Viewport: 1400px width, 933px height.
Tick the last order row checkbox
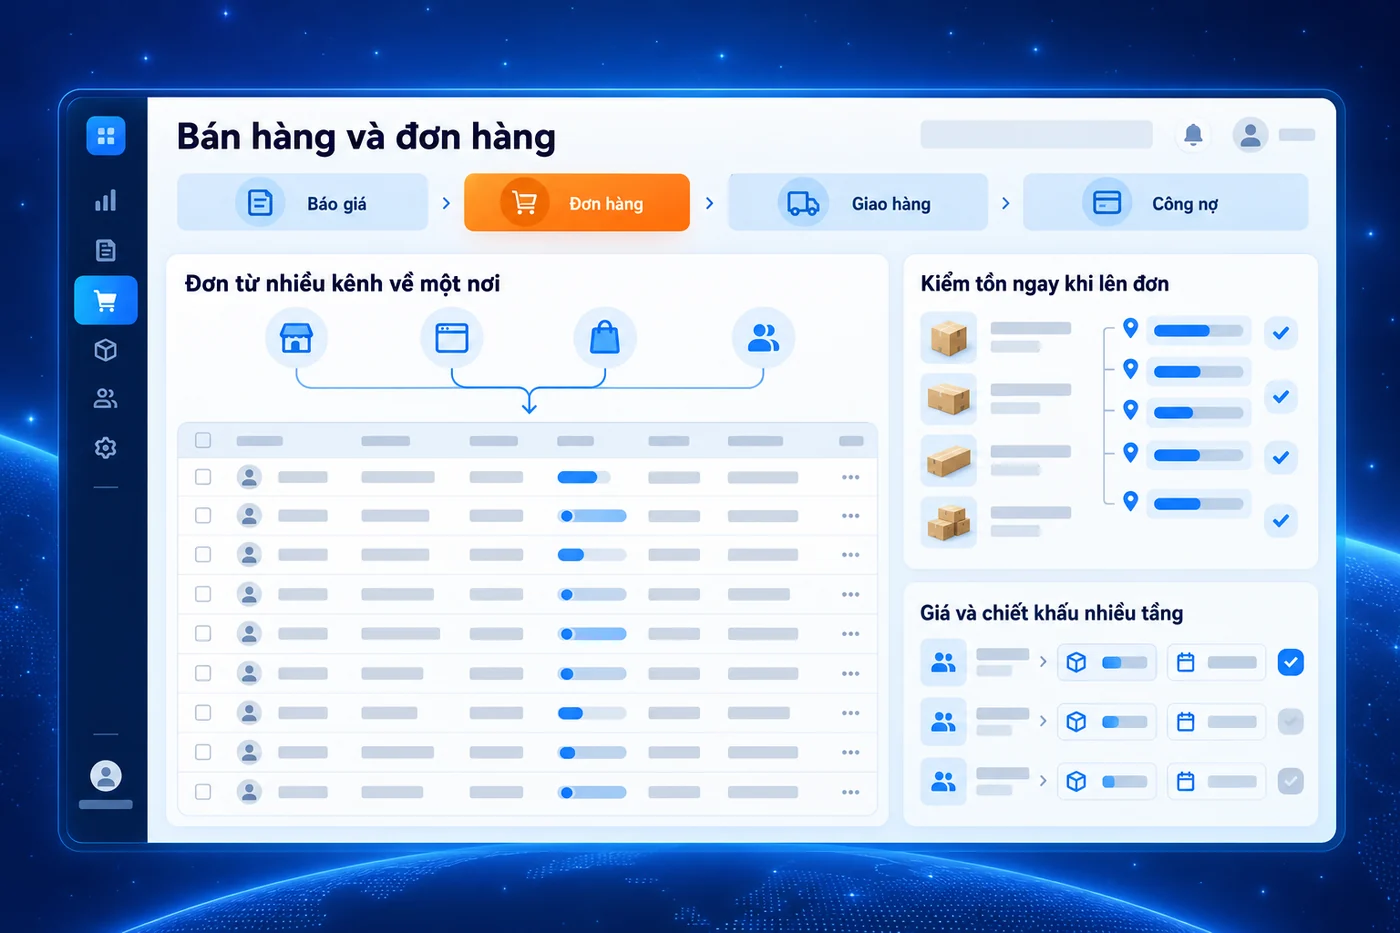pyautogui.click(x=203, y=792)
